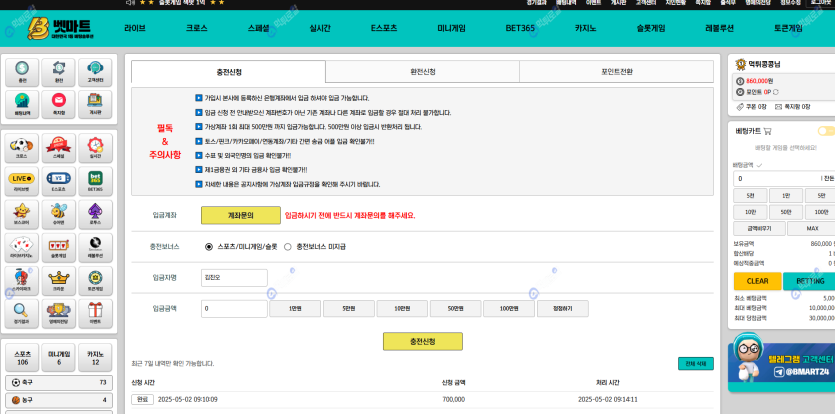Toggle the 베팅카트 yellow switch
This screenshot has width=835, height=414.
pos(825,131)
